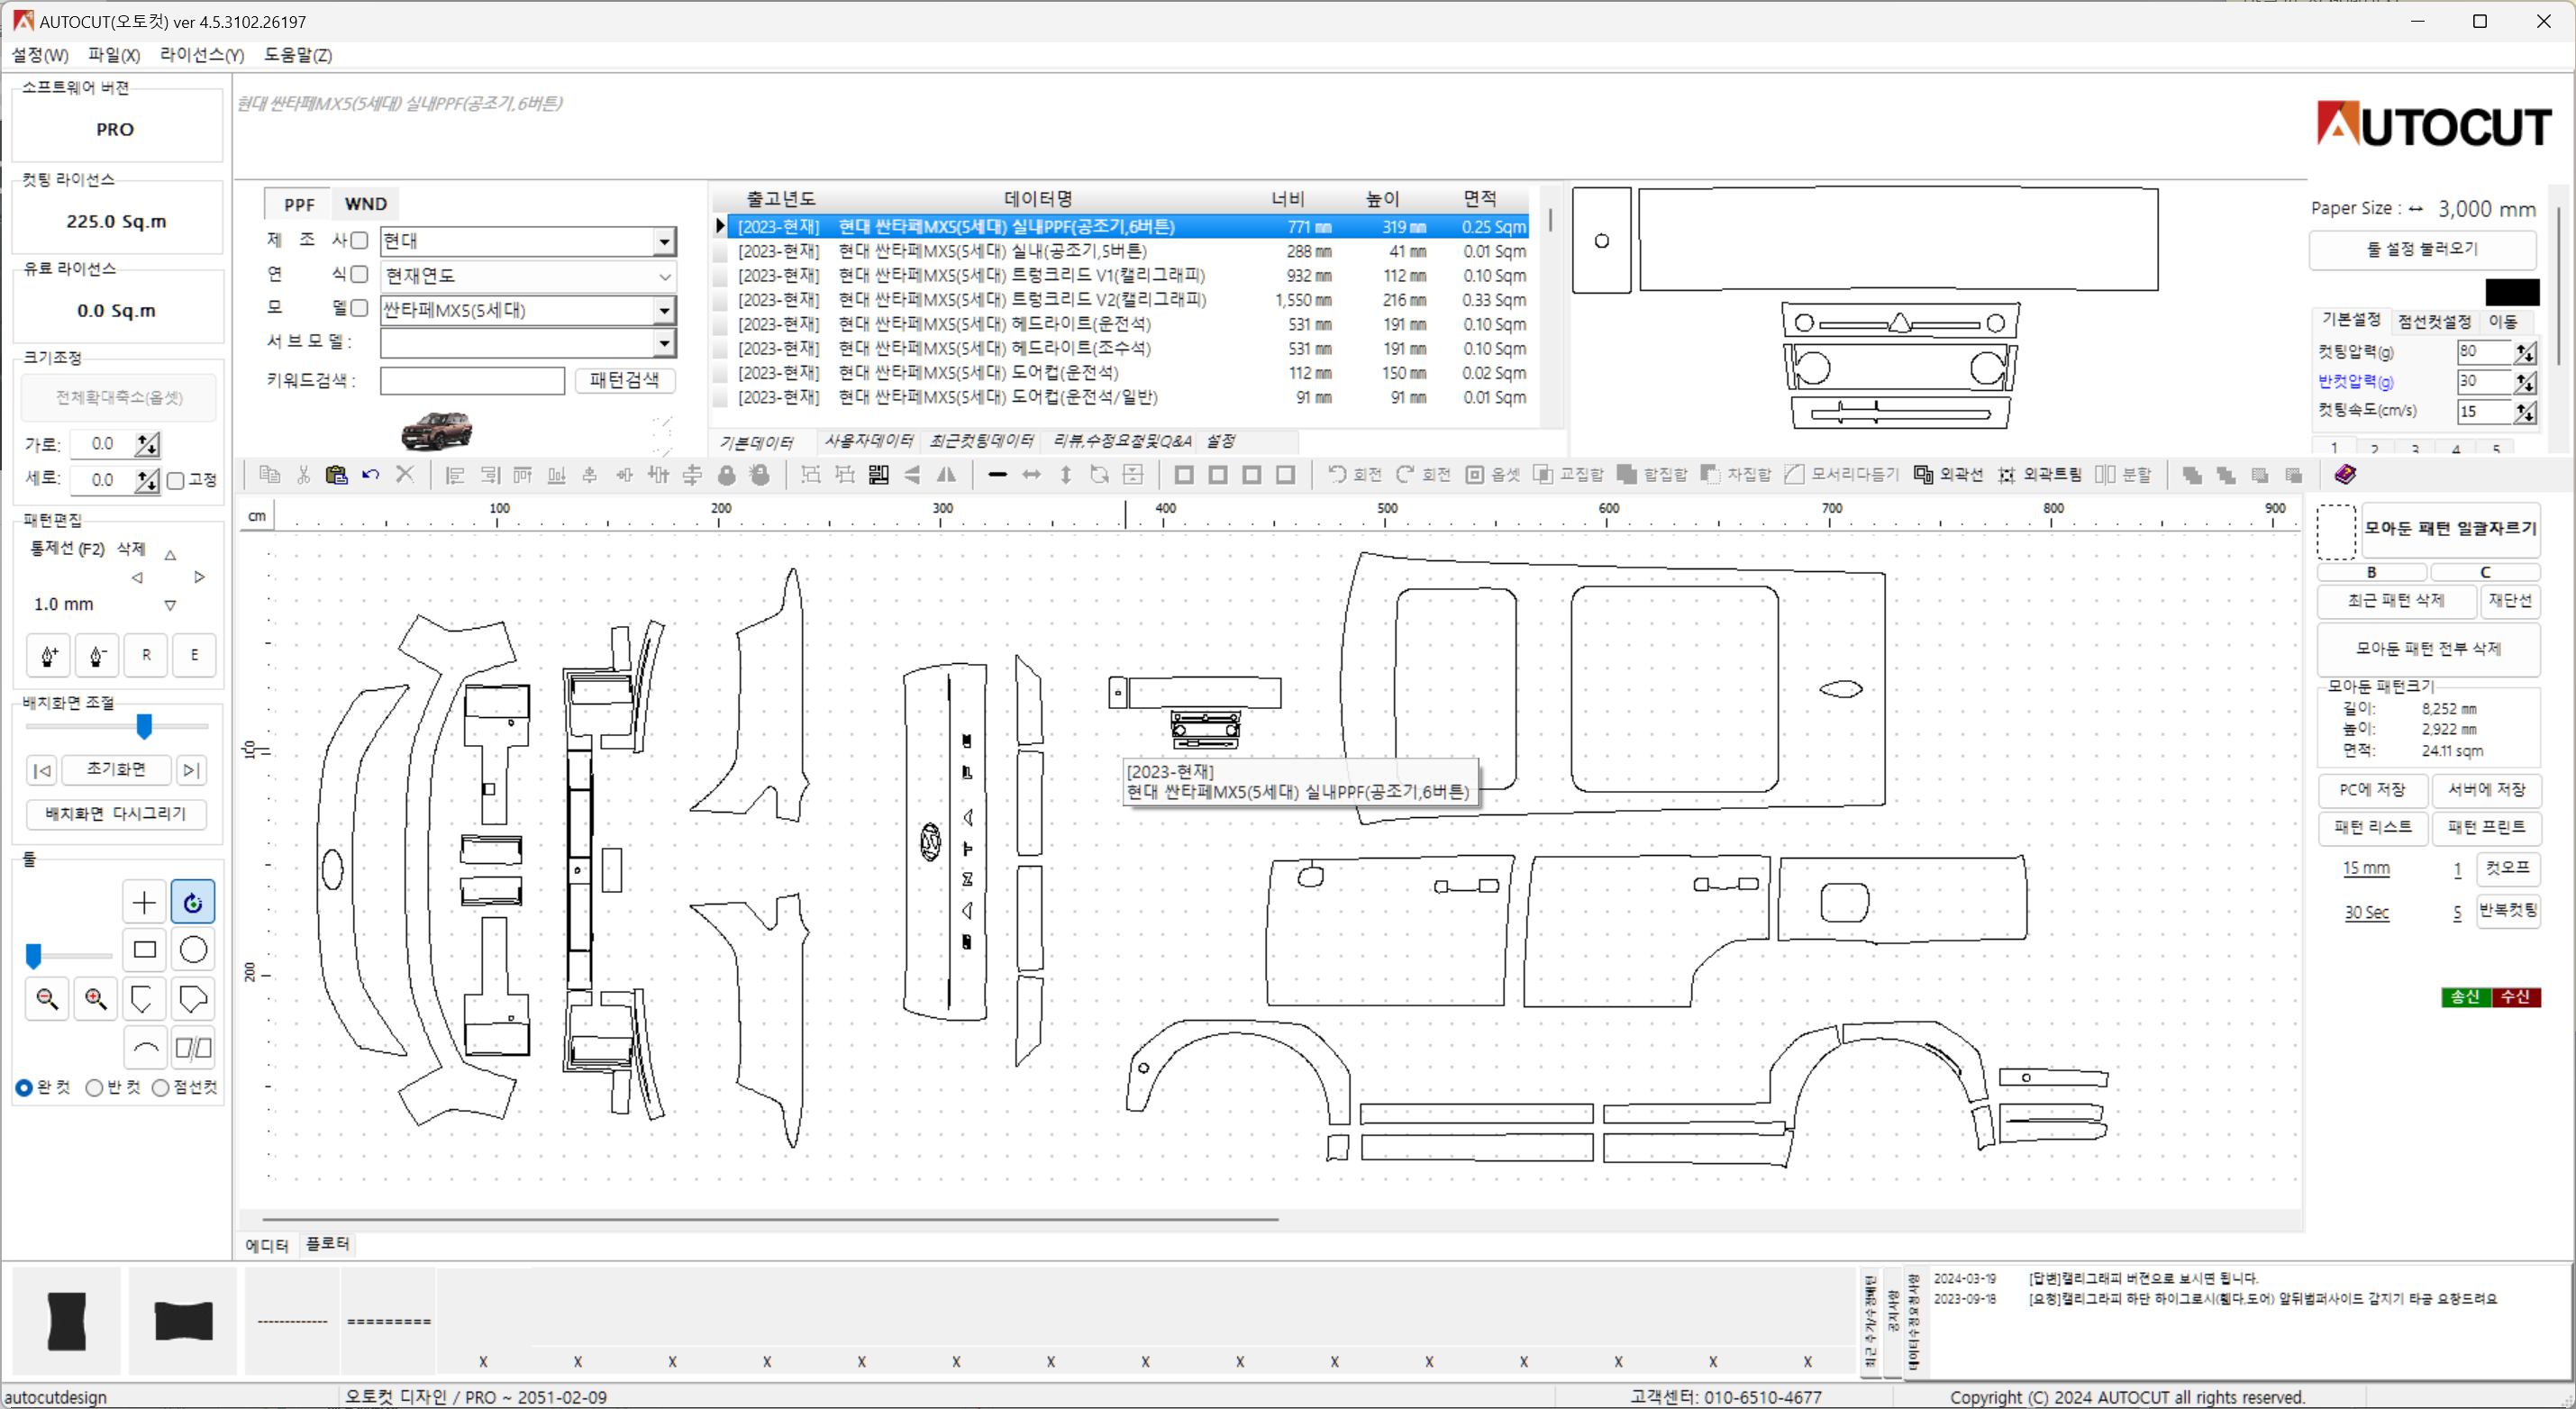Screen dimensions: 2576x1409
Task: Click the remove control point pen icon
Action: click(x=97, y=656)
